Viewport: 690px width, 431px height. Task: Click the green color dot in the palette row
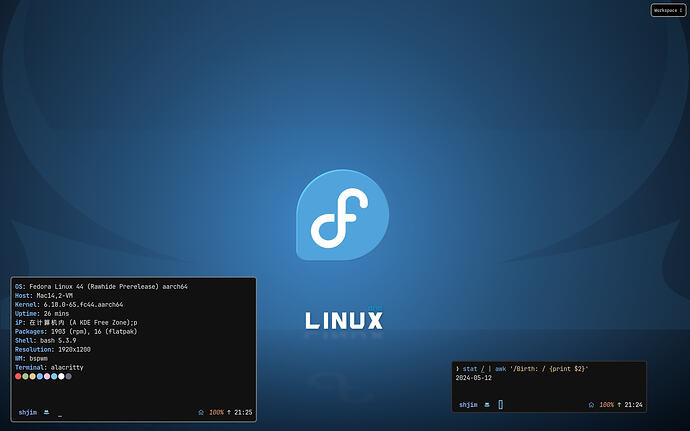pyautogui.click(x=25, y=377)
